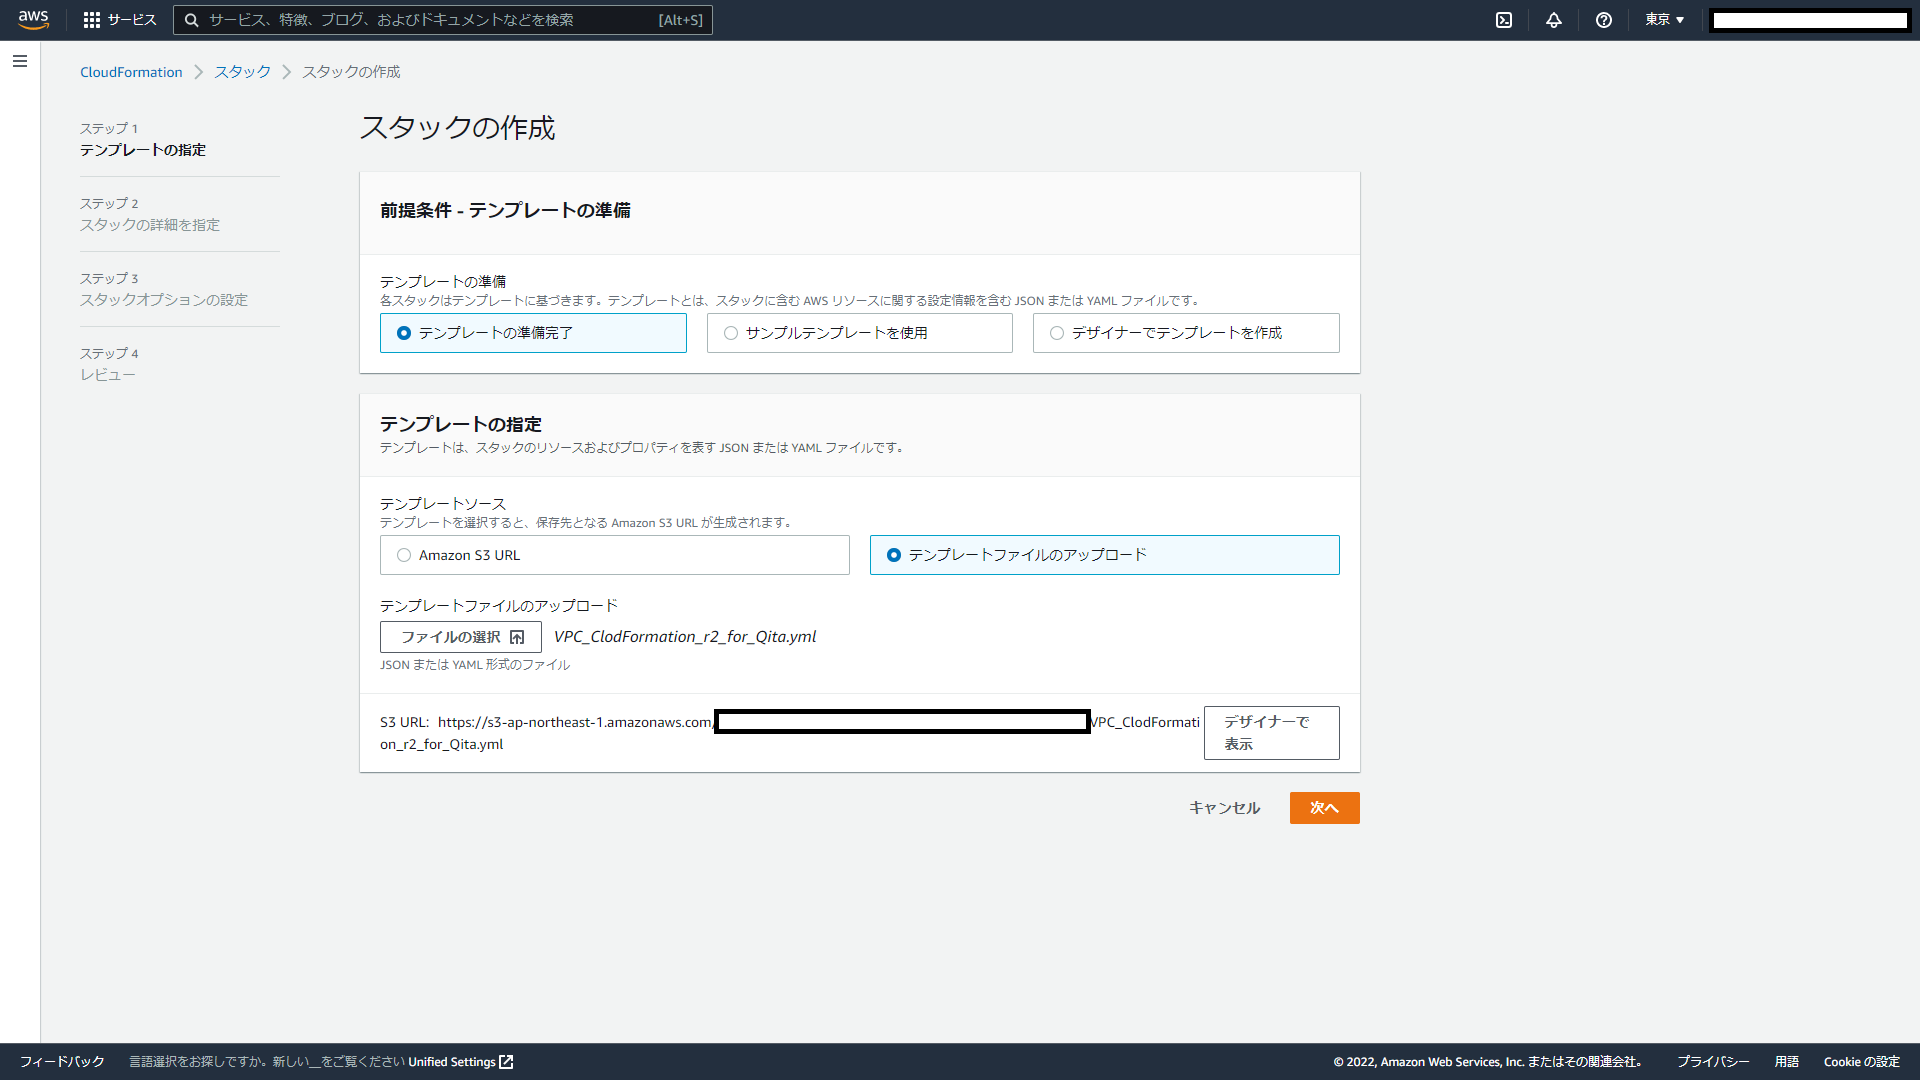The width and height of the screenshot is (1920, 1080).
Task: Open the Services grid menu icon
Action: click(x=92, y=20)
